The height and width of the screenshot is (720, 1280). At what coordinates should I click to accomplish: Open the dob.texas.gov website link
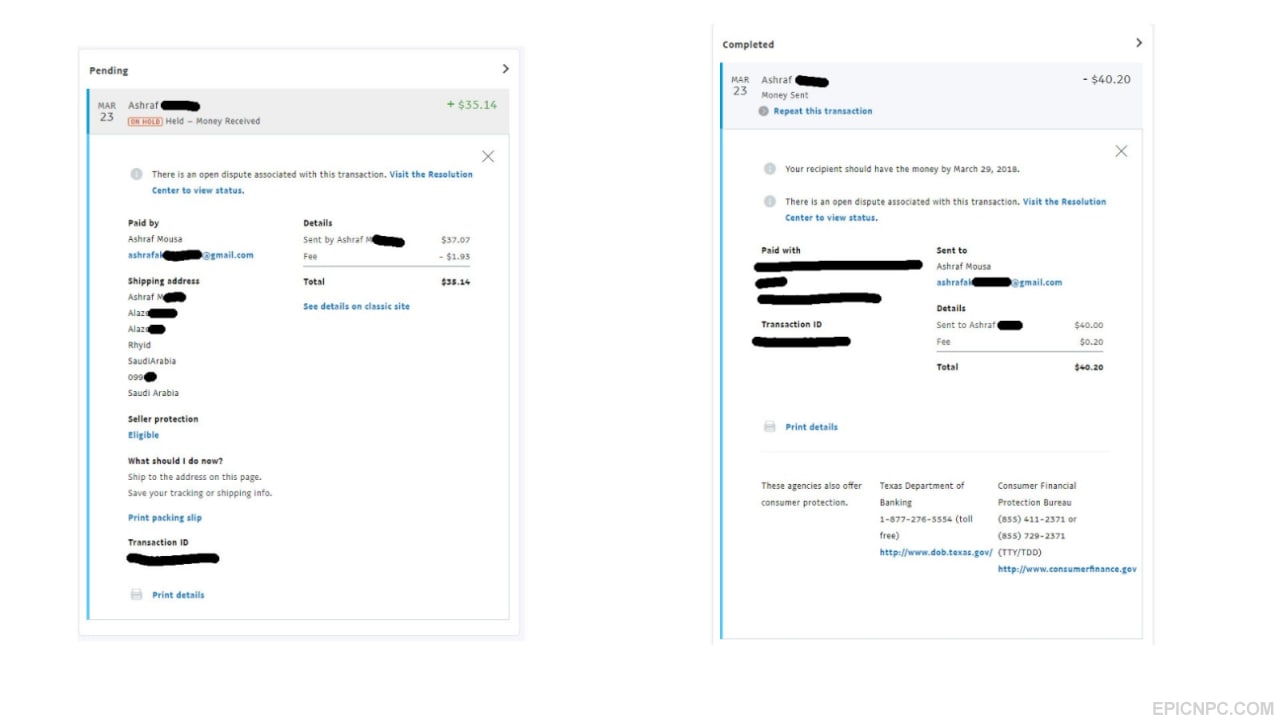(x=936, y=553)
